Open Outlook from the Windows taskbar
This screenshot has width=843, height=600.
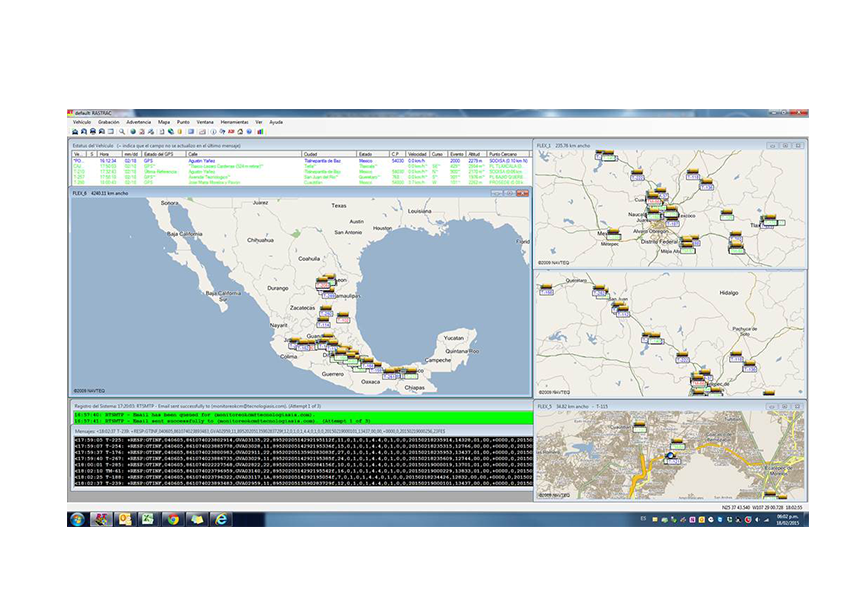(x=125, y=519)
